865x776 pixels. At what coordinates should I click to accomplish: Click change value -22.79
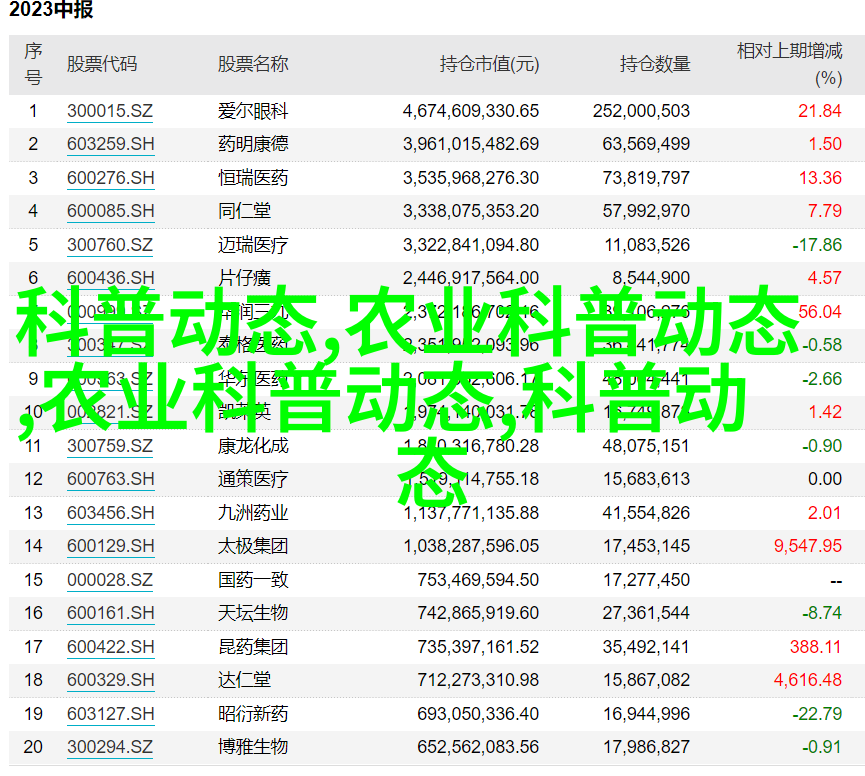point(817,714)
